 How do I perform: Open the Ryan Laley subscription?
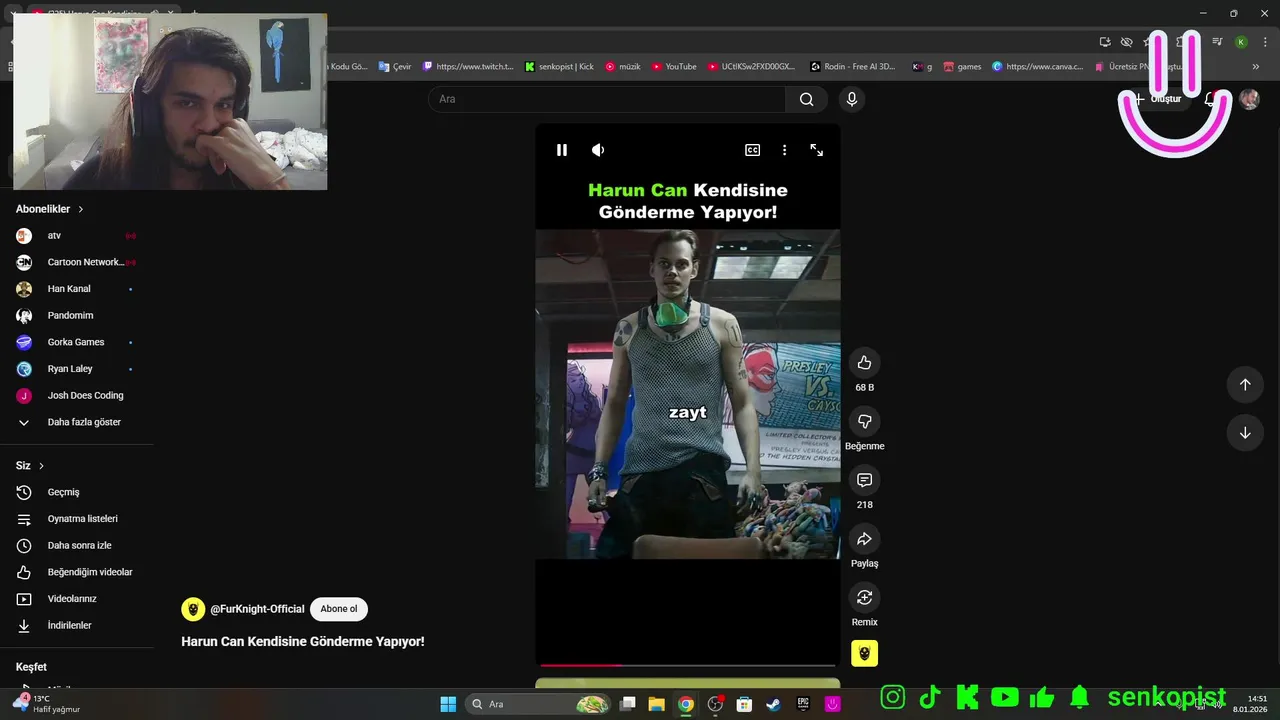tap(77, 369)
